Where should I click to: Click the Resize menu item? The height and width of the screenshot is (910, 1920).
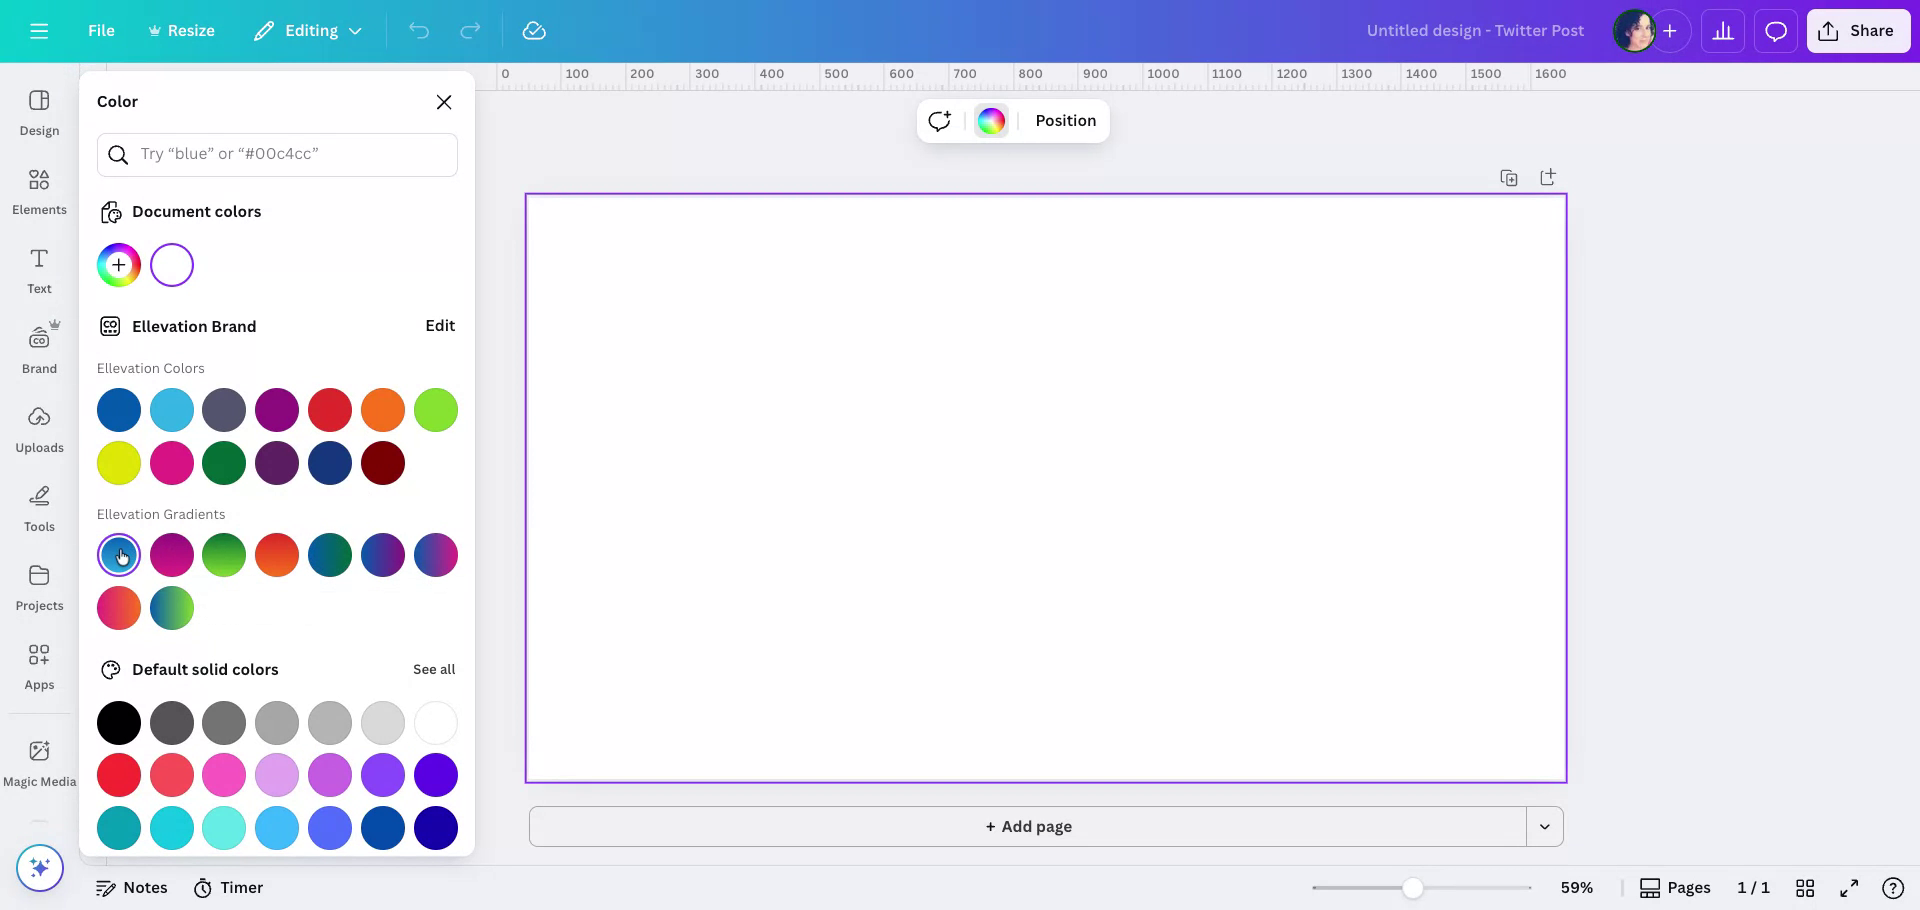(181, 30)
